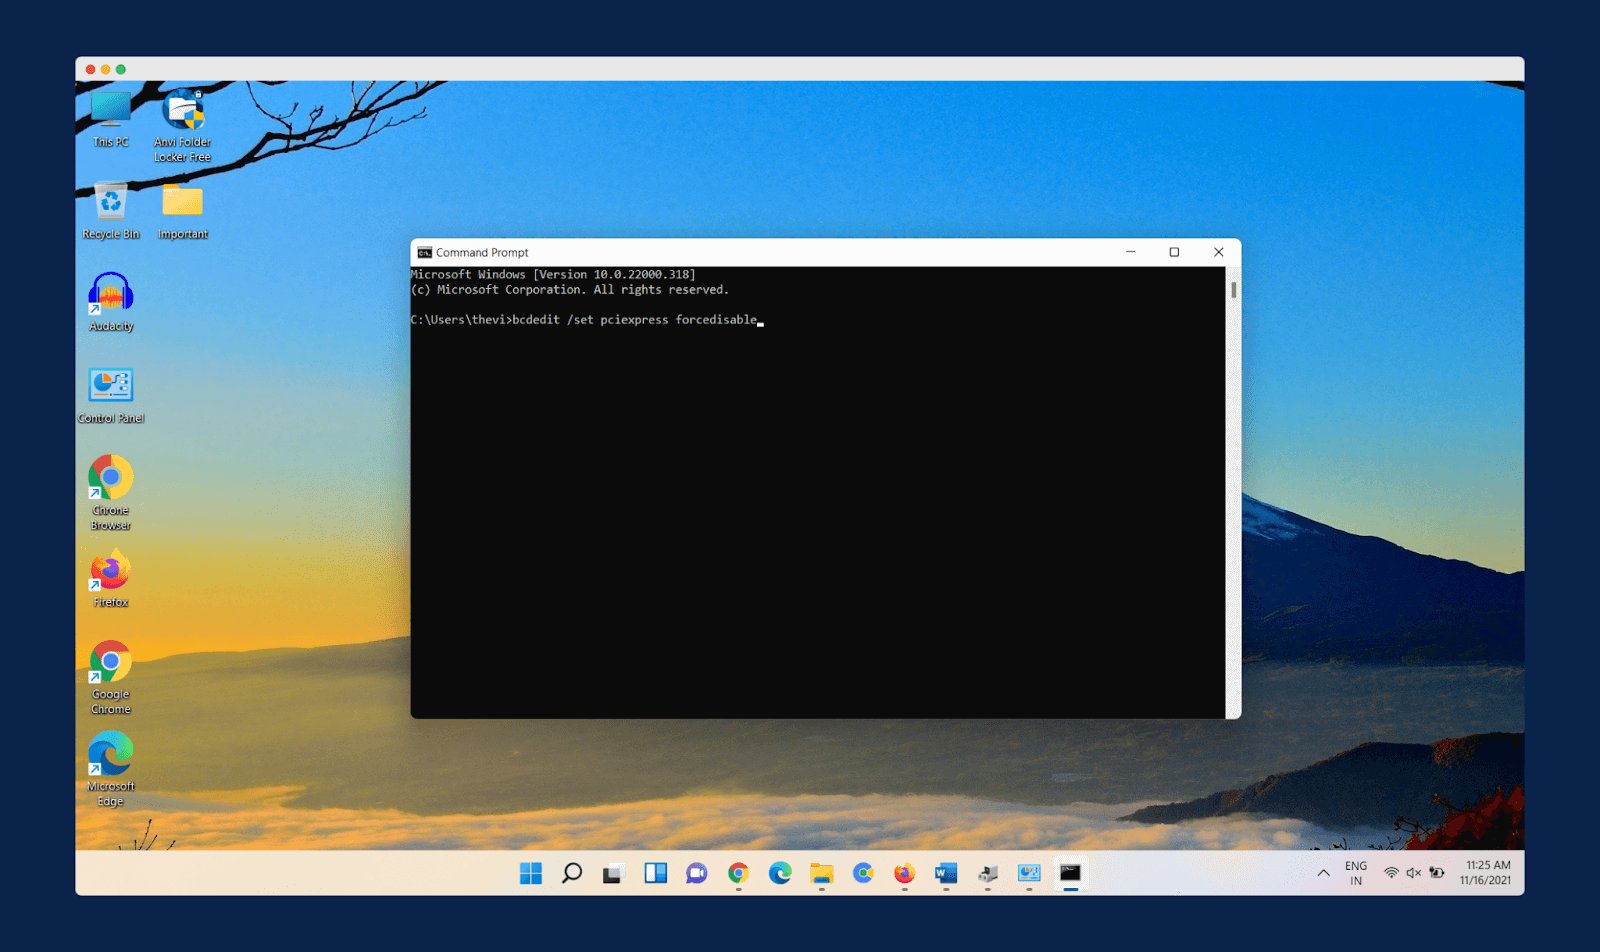This screenshot has width=1600, height=952.
Task: Open the Windows Start menu
Action: (x=530, y=873)
